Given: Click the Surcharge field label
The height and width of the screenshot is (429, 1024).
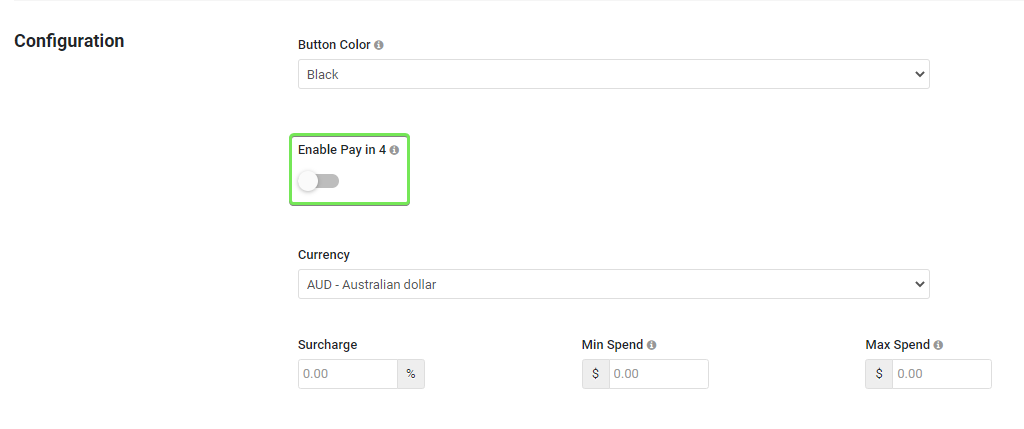Looking at the screenshot, I should pos(327,345).
